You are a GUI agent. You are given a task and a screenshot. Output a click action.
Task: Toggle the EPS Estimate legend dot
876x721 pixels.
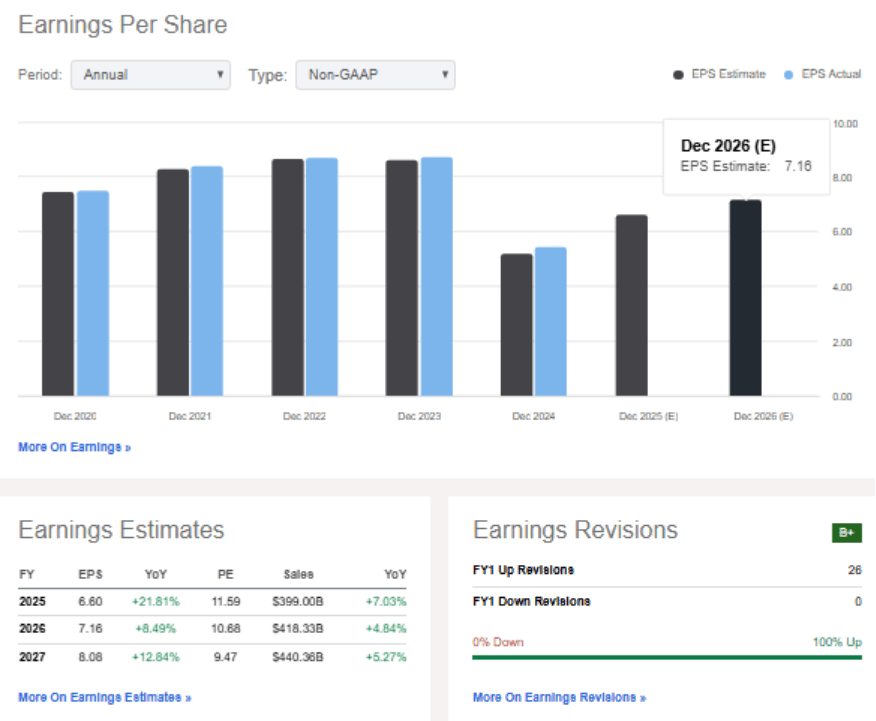click(679, 75)
